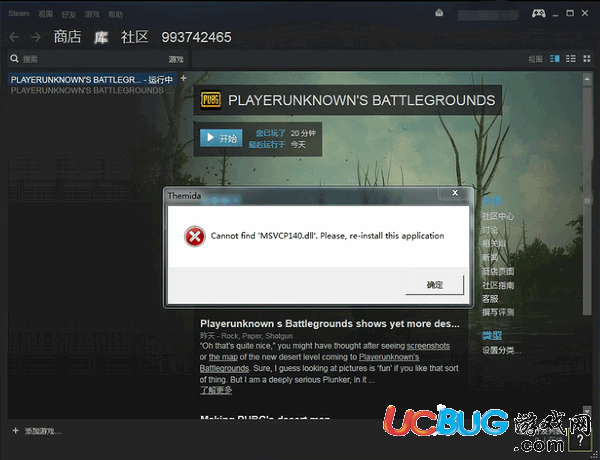Screen dimensions: 600x460
Task: Switch library to detail view icon
Action: tap(554, 59)
